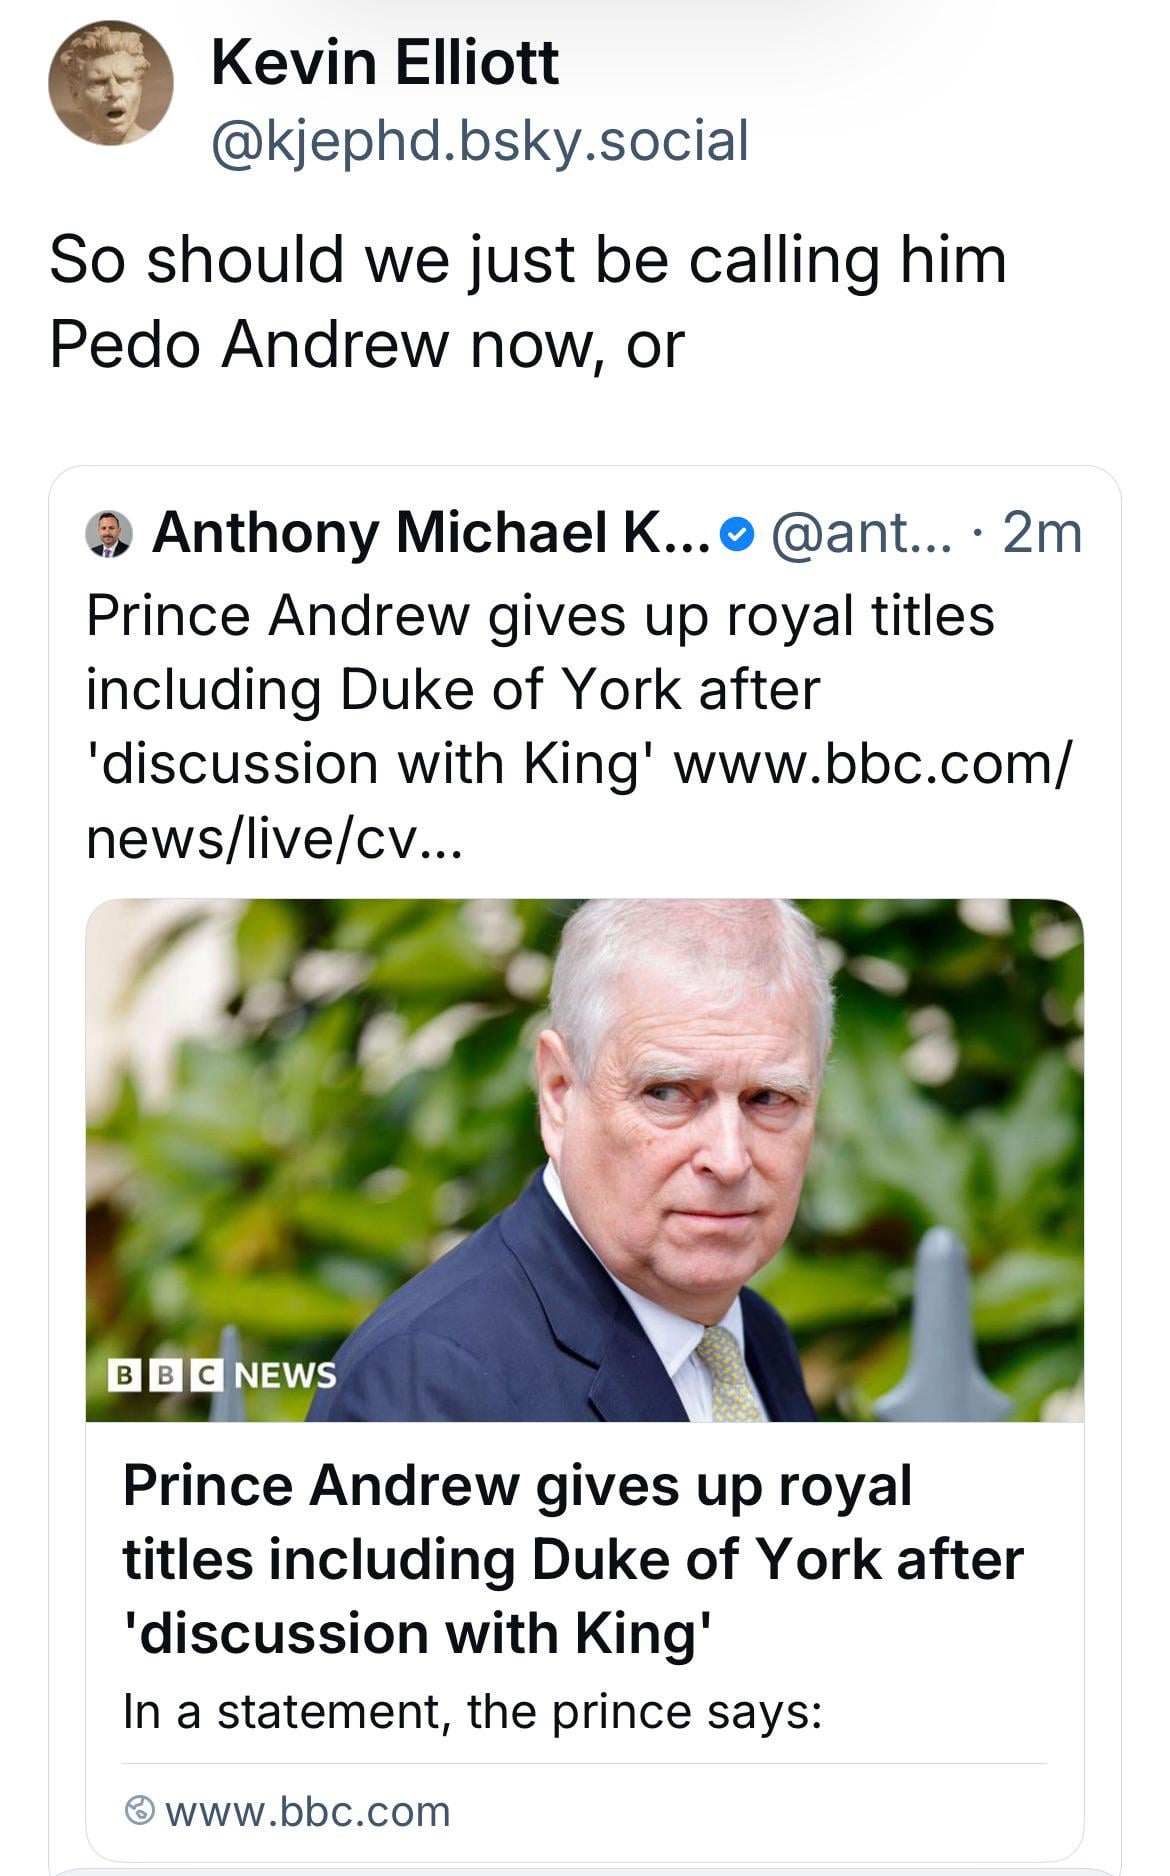The image size is (1170, 1876).
Task: Click quoted post body text starting 'Prince Andrew gives'
Action: coord(540,615)
